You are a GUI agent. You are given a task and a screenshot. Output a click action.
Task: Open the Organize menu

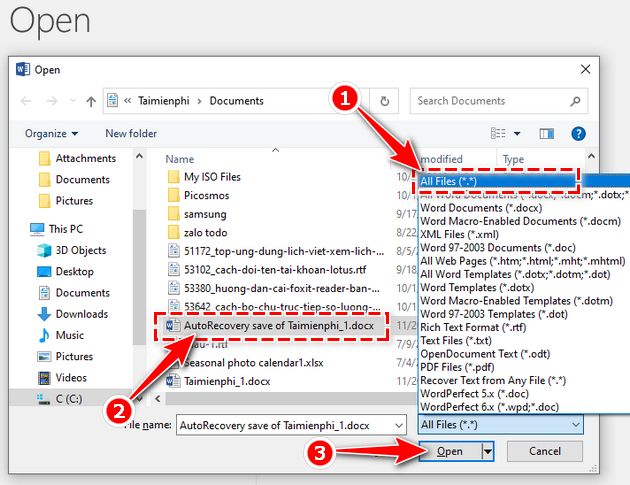[x=51, y=133]
